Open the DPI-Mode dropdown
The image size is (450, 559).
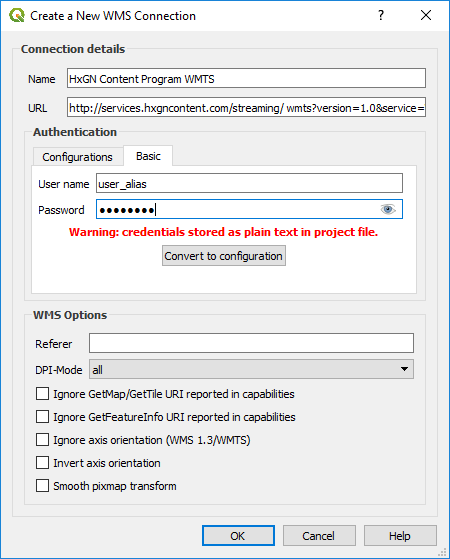[251, 369]
